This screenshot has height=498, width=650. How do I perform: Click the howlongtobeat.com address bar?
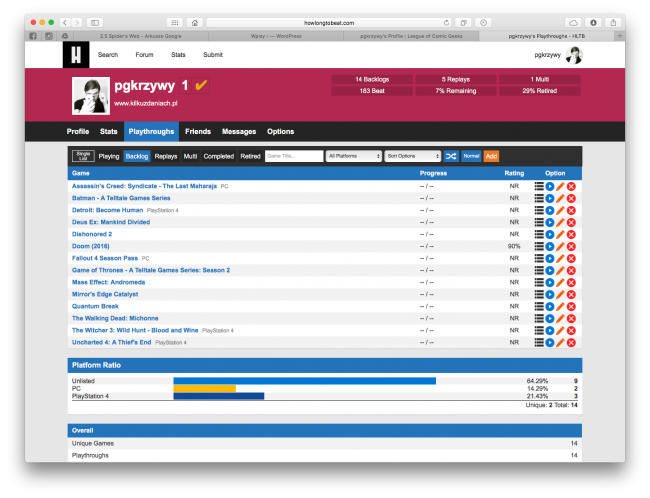(x=329, y=23)
